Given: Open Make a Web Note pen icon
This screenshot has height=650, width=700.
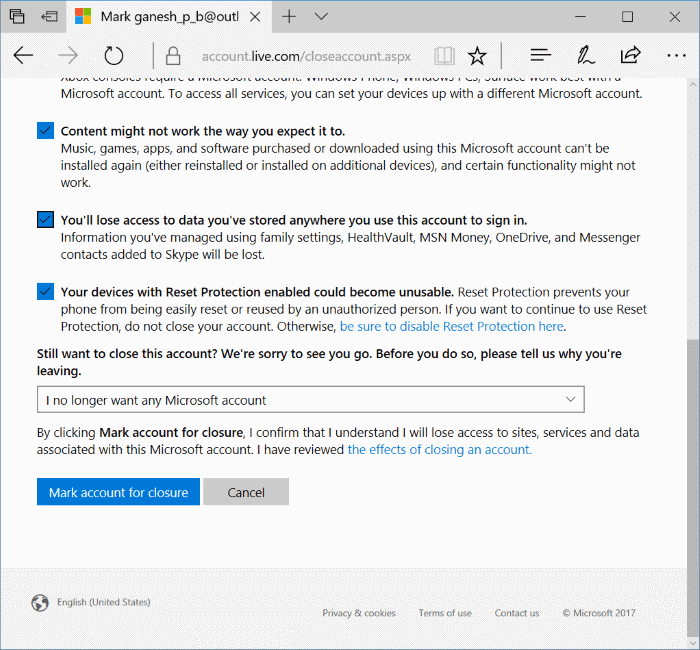Looking at the screenshot, I should click(586, 55).
